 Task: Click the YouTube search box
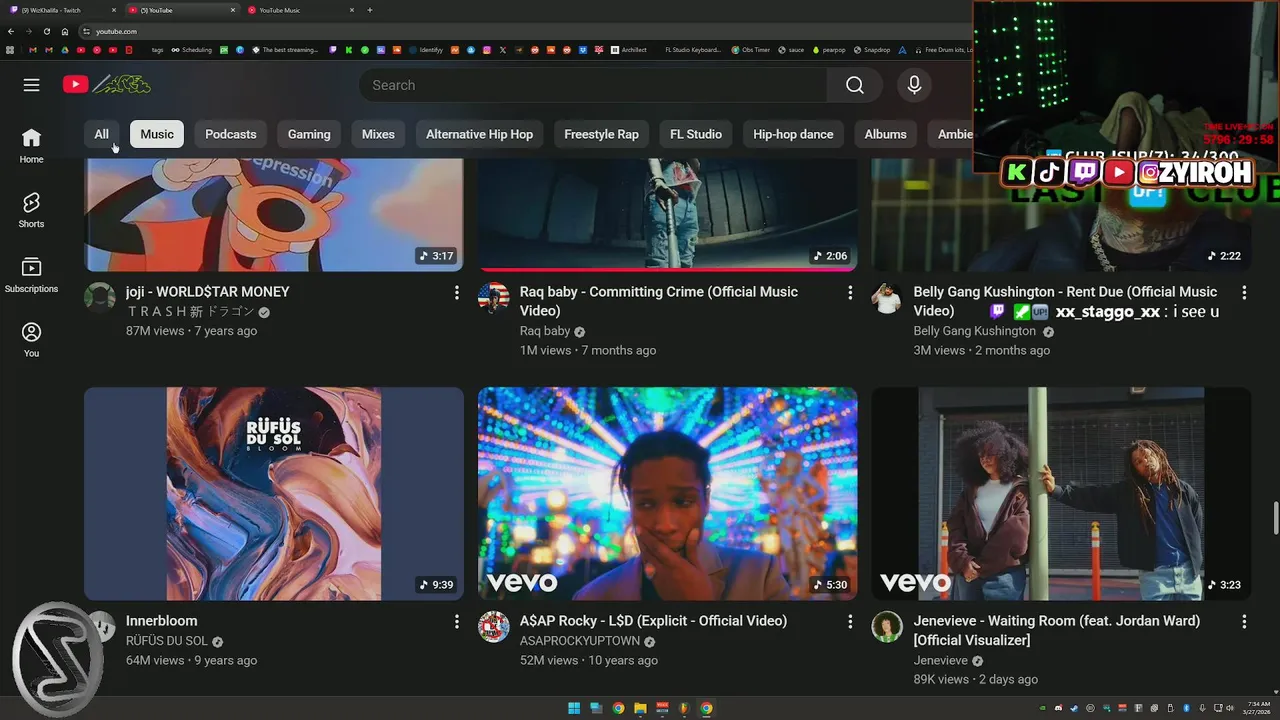593,85
